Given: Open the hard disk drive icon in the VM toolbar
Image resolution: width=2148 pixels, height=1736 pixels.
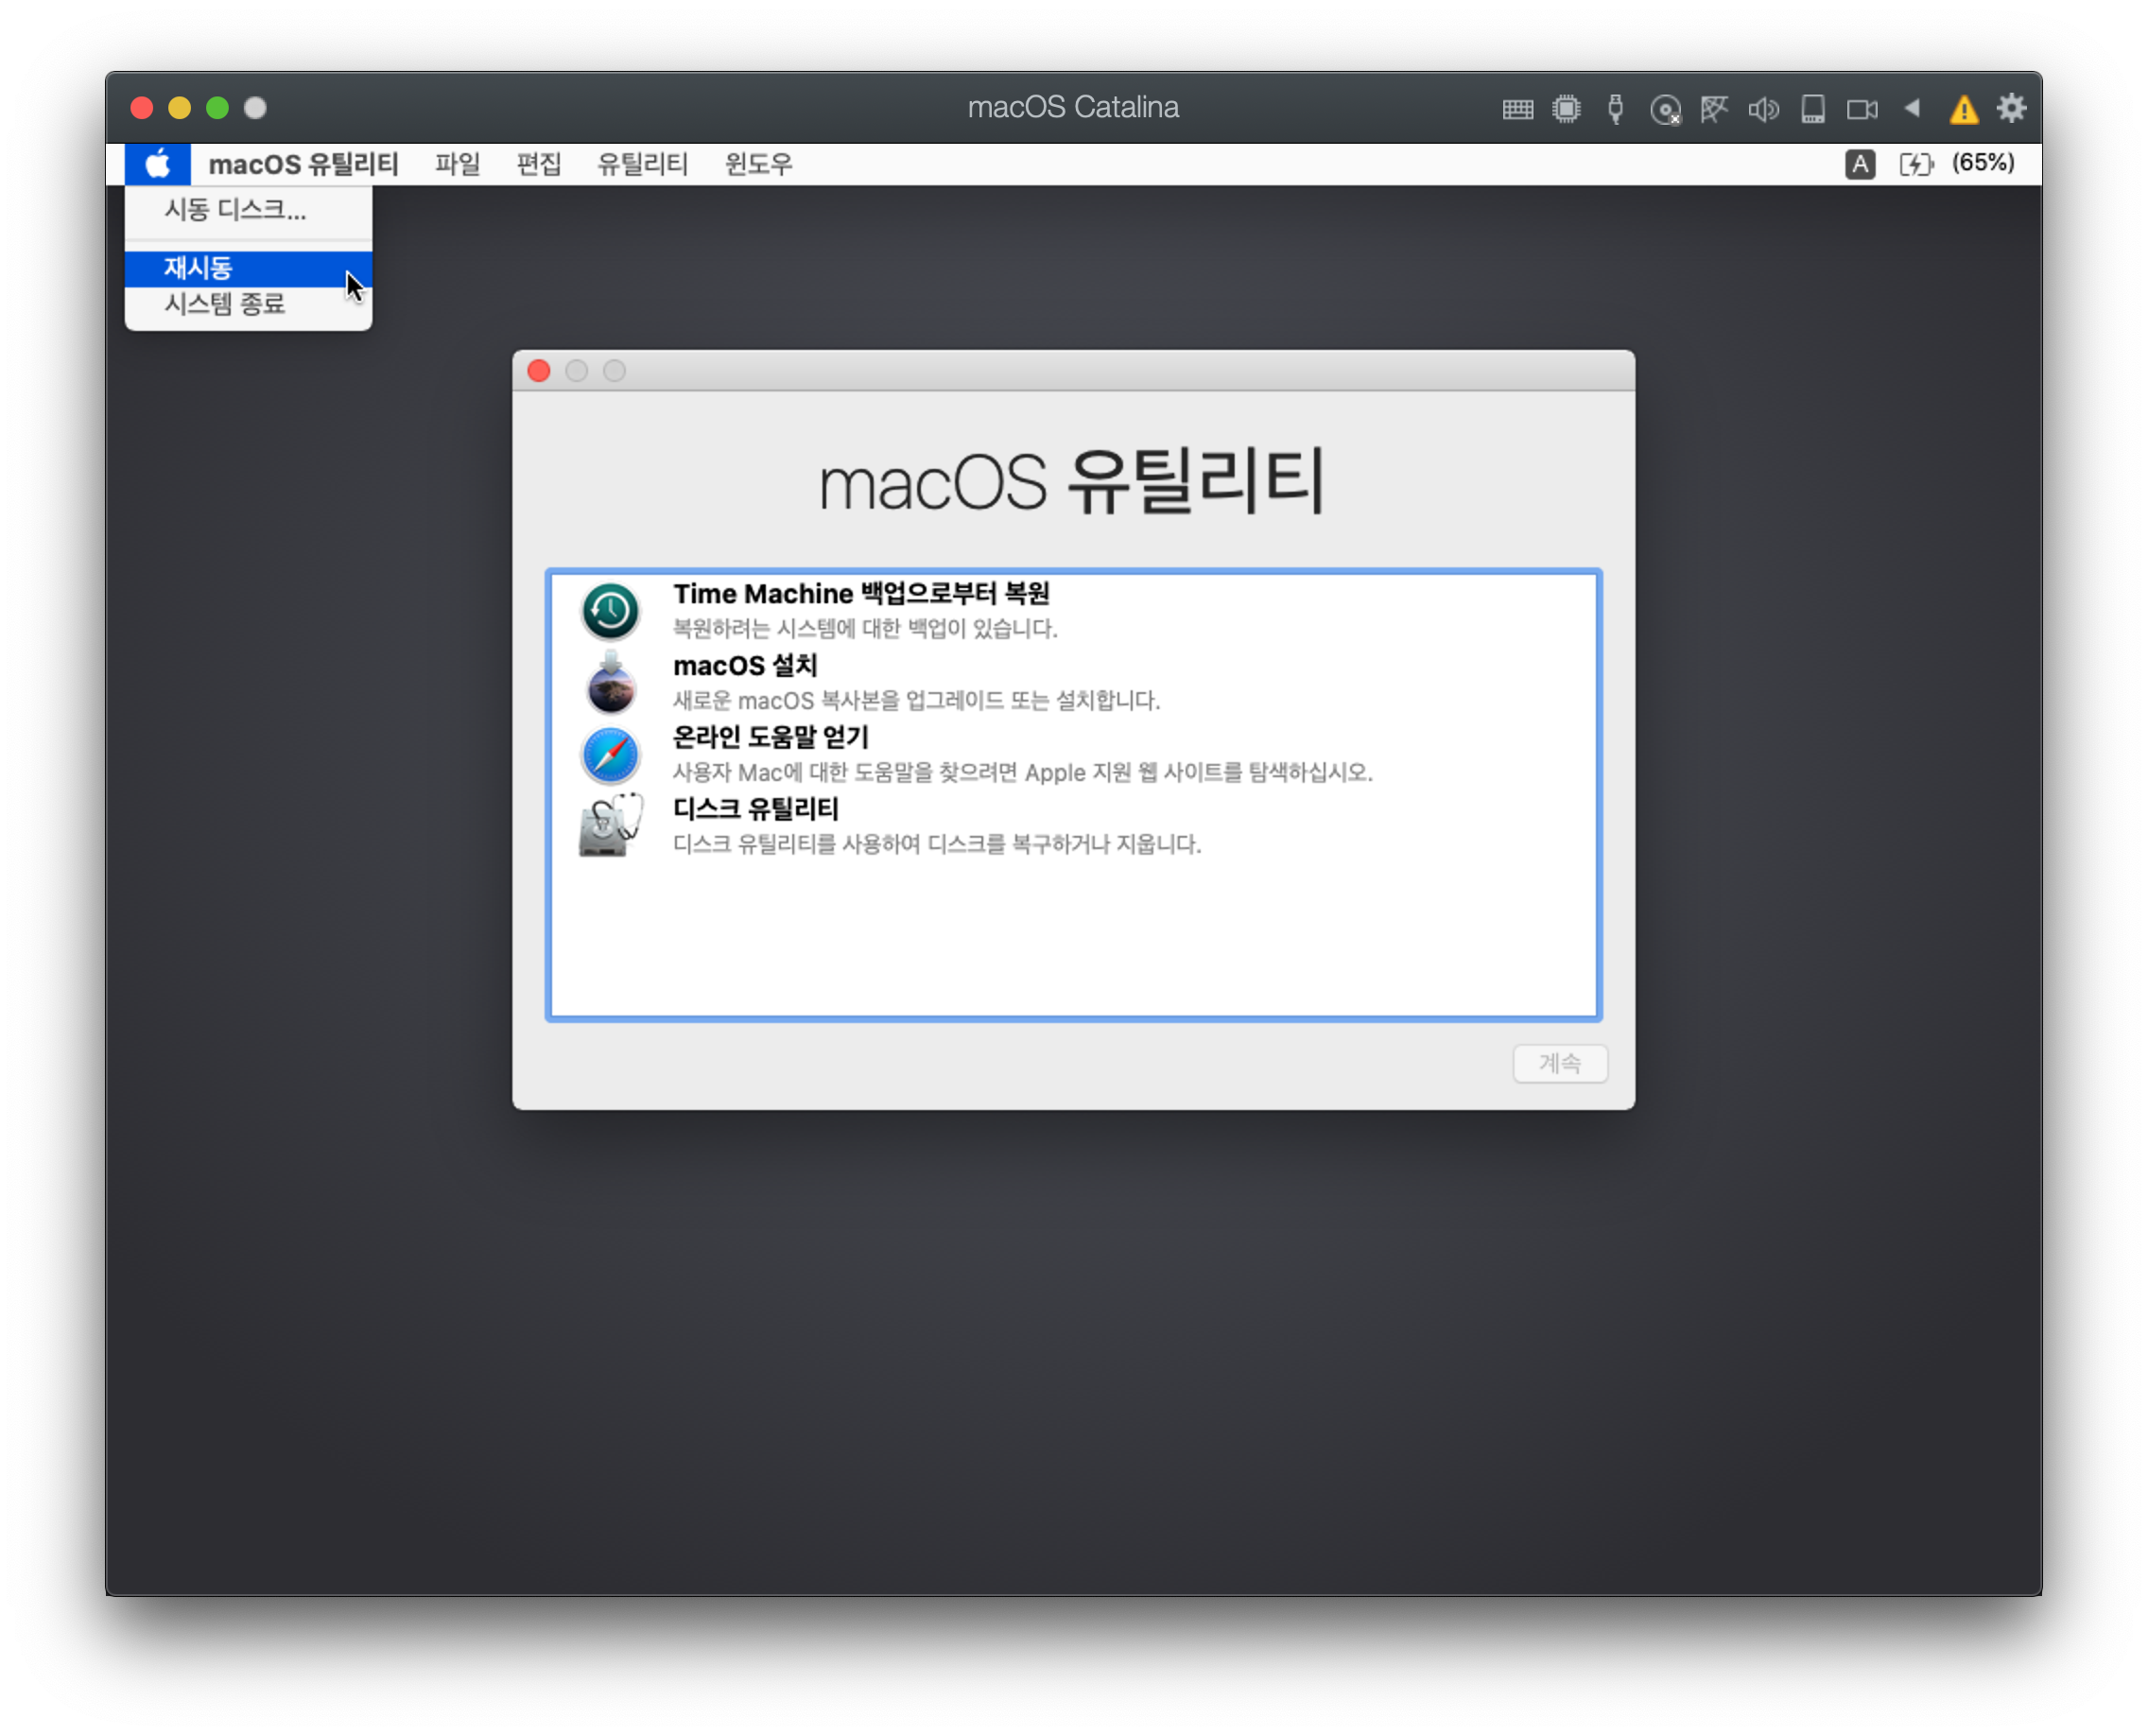Looking at the screenshot, I should [1812, 108].
